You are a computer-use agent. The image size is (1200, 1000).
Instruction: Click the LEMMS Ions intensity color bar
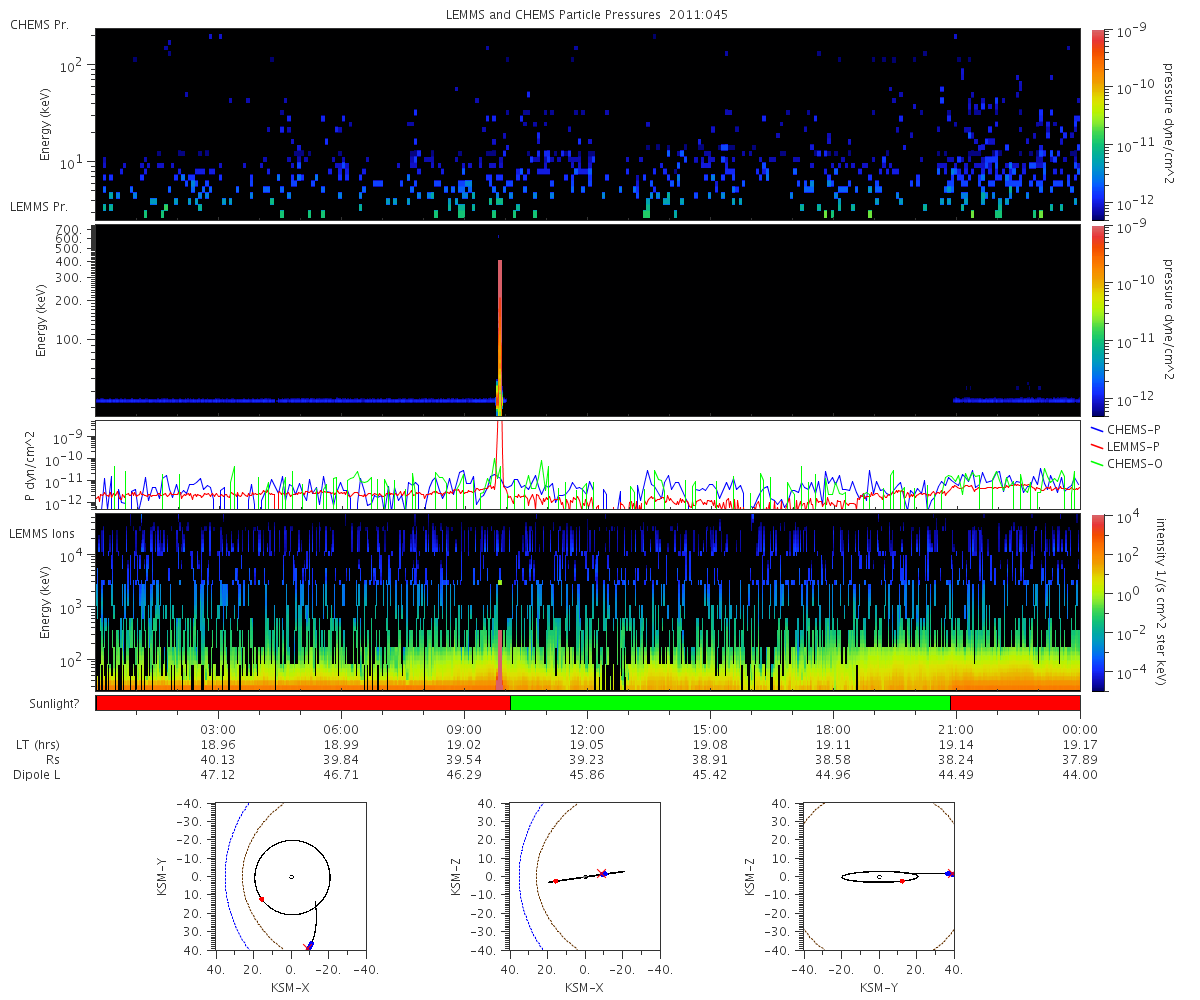click(x=1097, y=602)
